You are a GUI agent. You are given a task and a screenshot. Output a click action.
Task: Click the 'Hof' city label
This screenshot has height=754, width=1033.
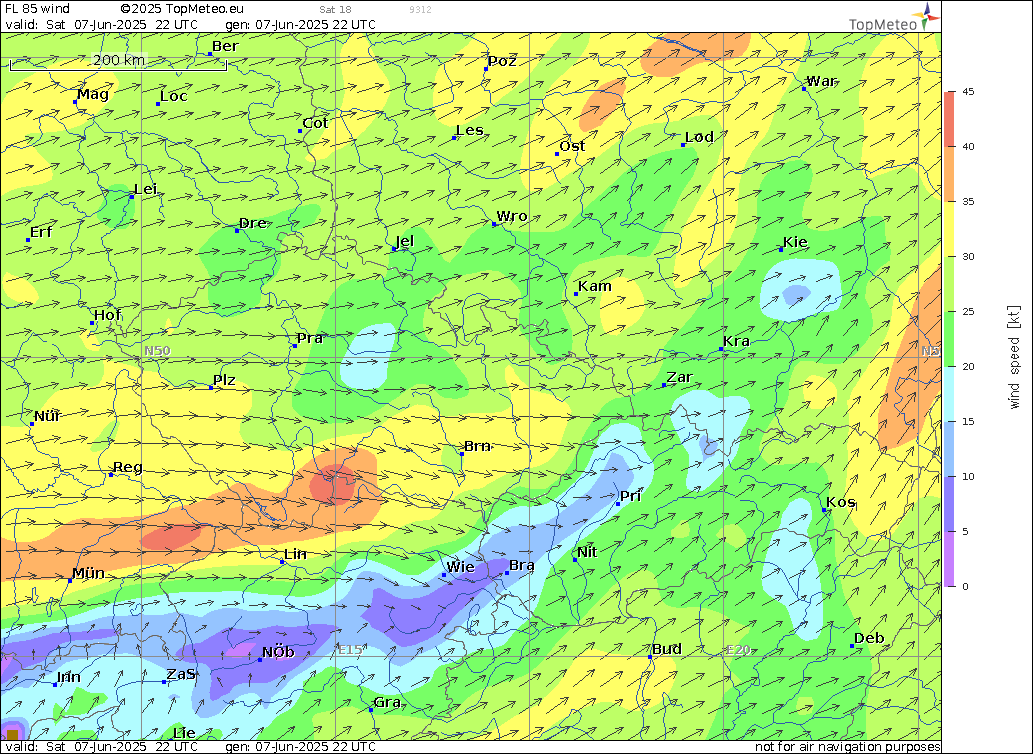(x=107, y=315)
